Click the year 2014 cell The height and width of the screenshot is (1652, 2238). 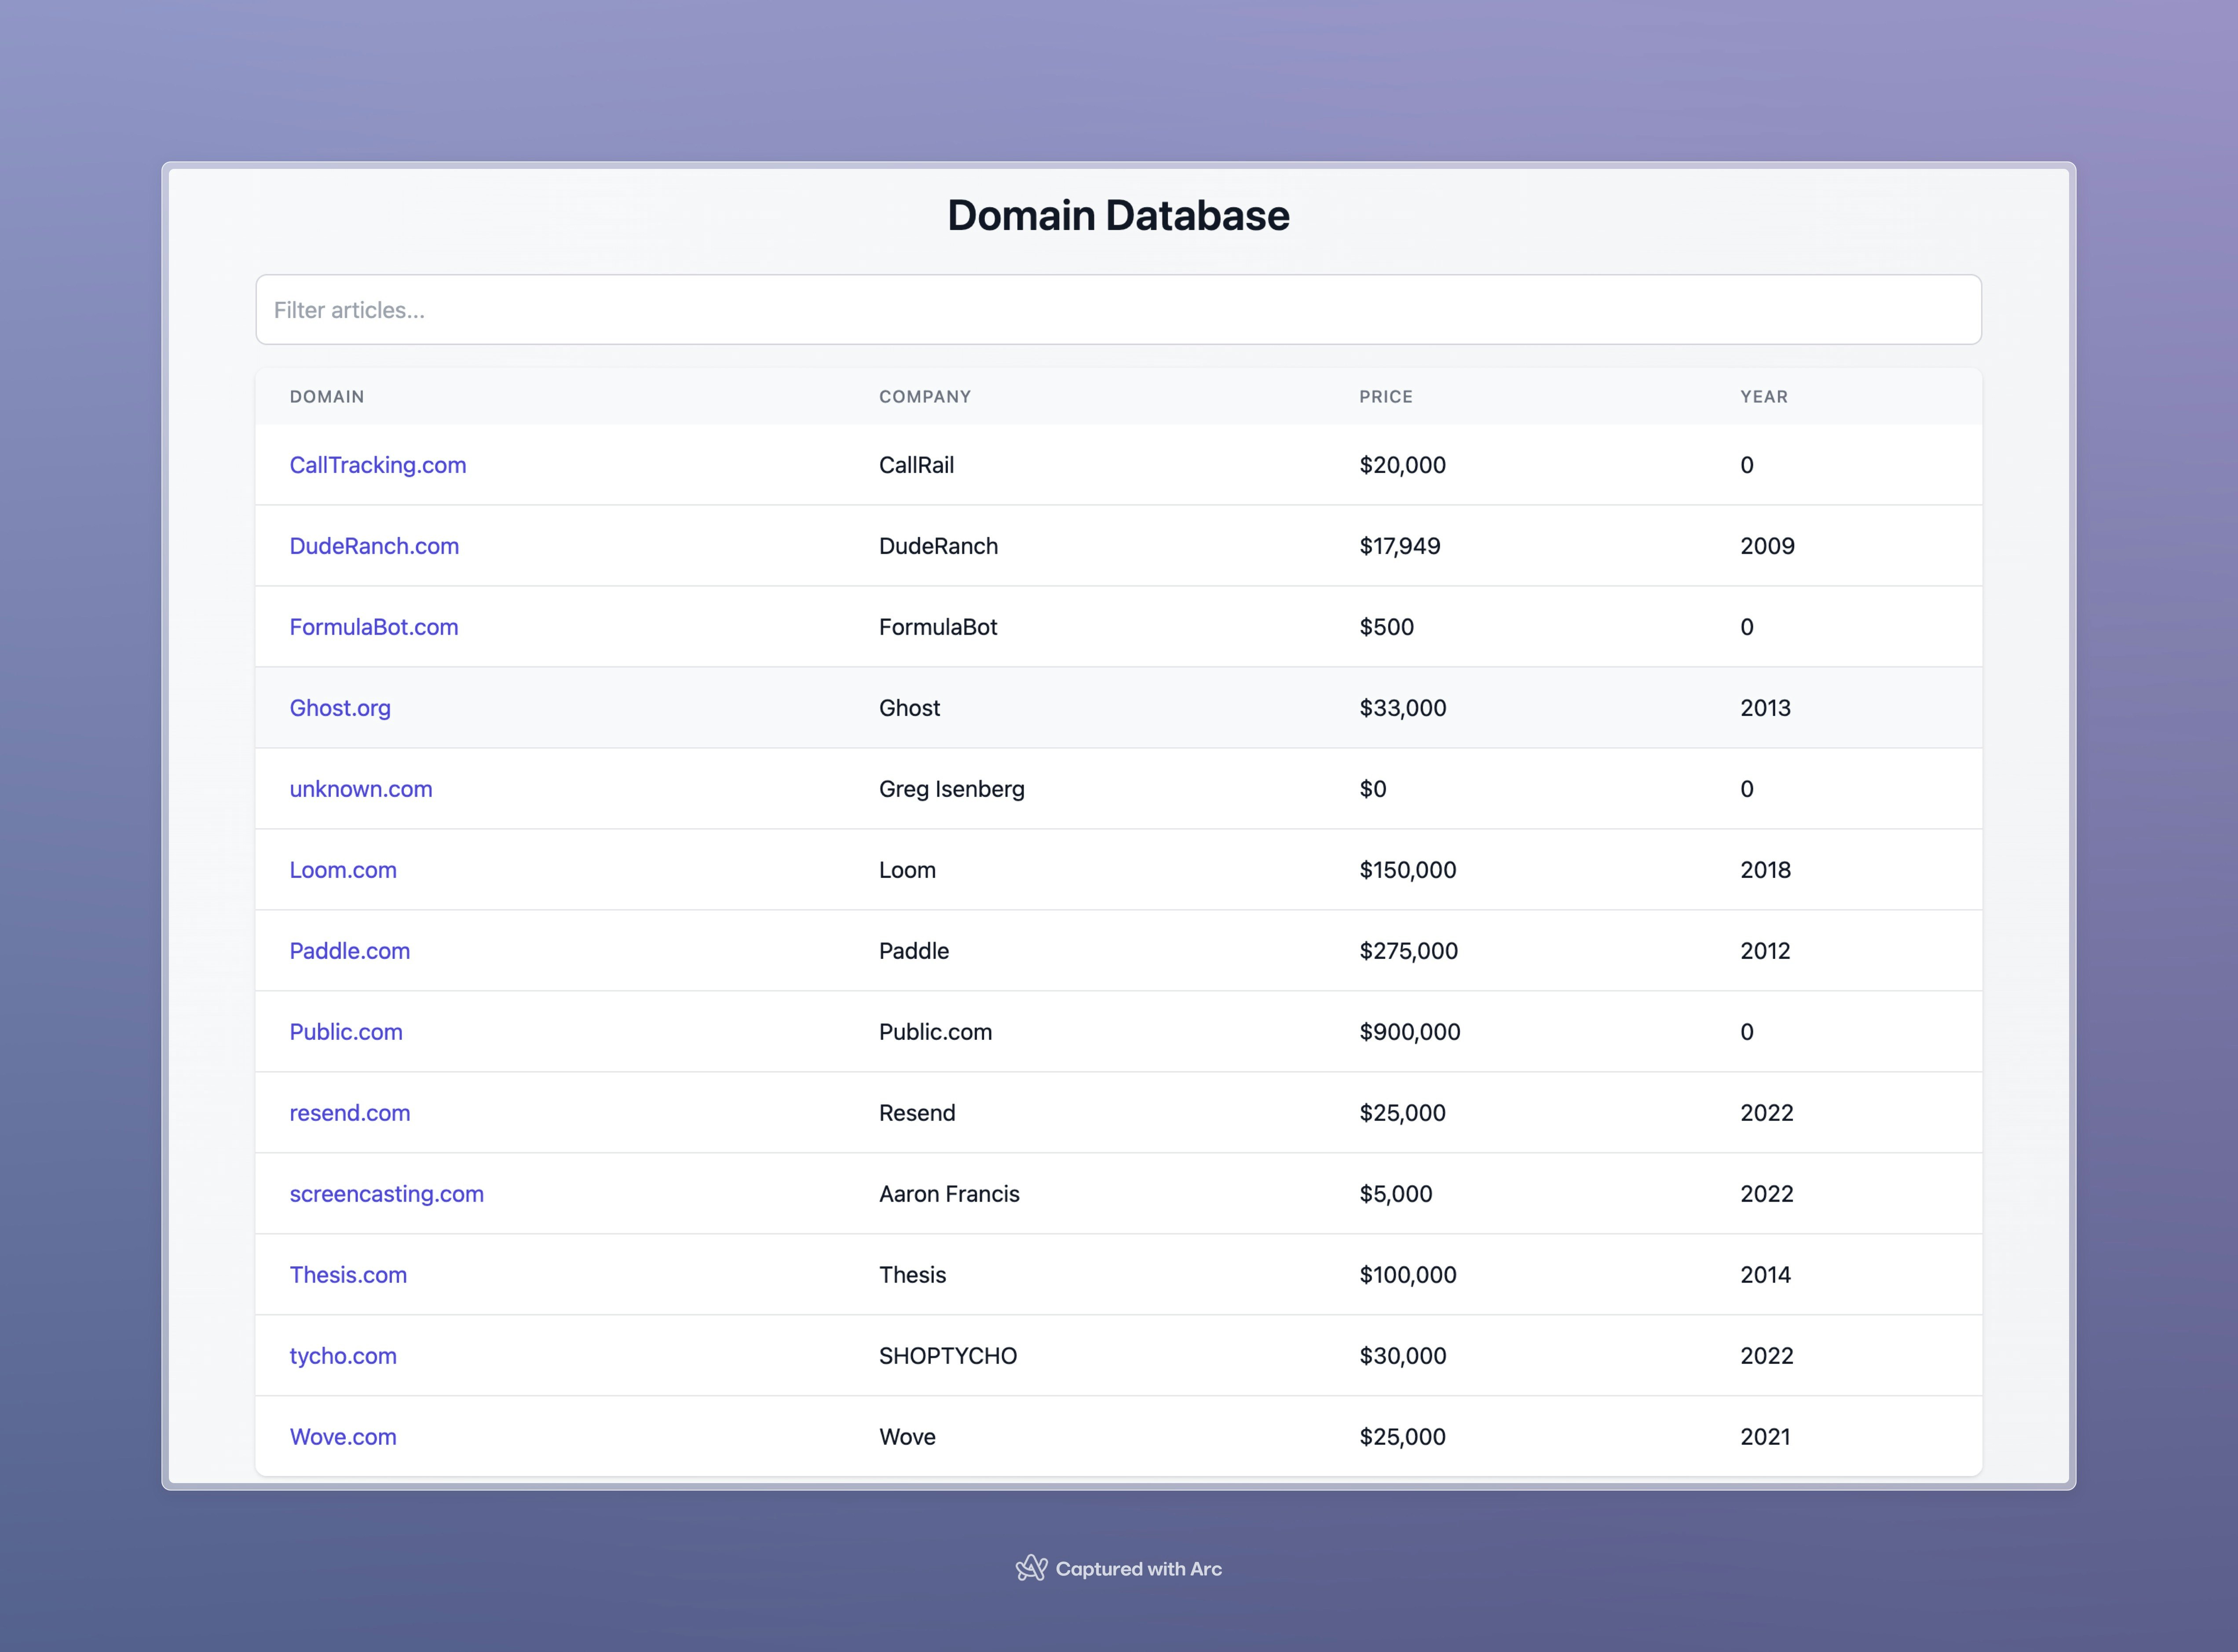tap(1765, 1275)
